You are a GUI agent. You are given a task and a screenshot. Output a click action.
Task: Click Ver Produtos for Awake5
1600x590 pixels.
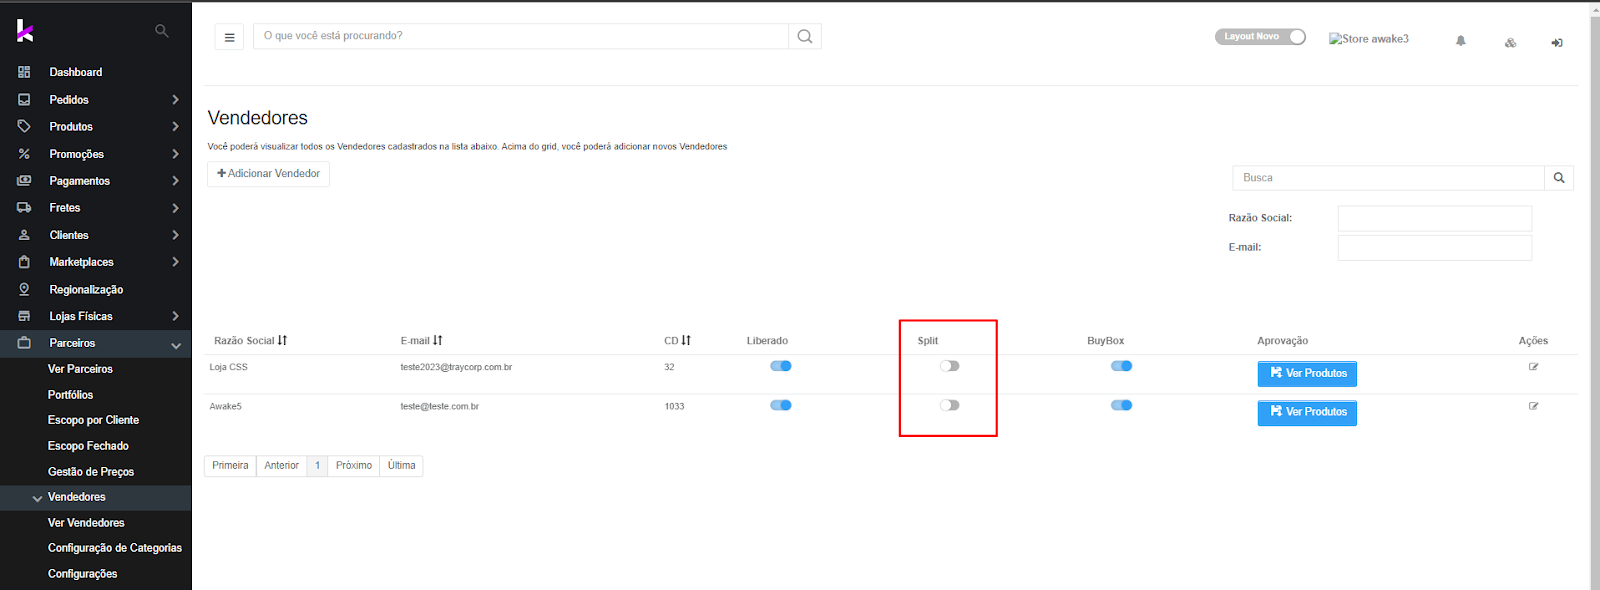pos(1307,412)
